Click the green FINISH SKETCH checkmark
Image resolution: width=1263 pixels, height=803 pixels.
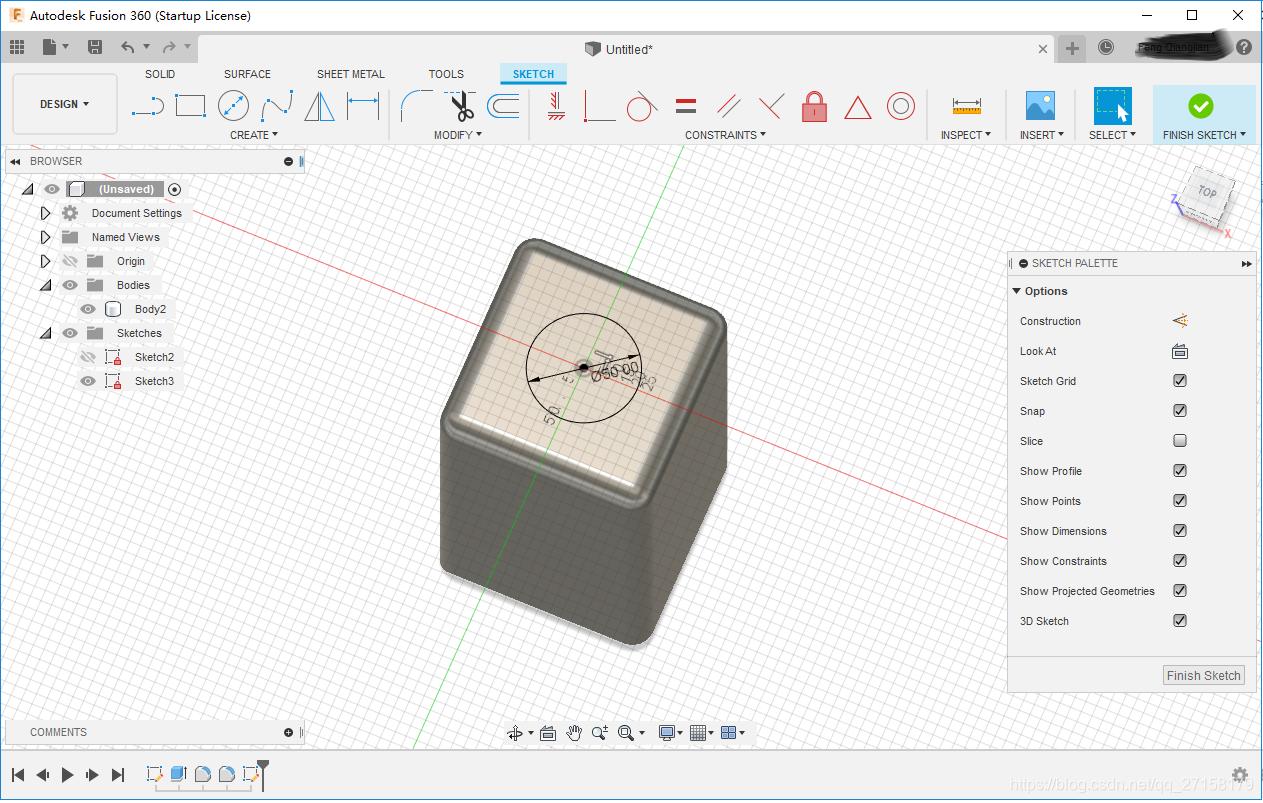point(1200,106)
